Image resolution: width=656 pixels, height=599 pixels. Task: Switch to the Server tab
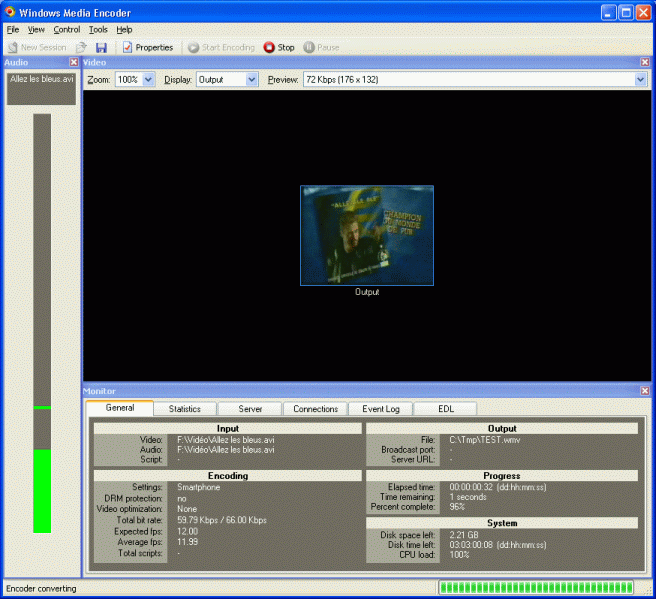coord(250,409)
